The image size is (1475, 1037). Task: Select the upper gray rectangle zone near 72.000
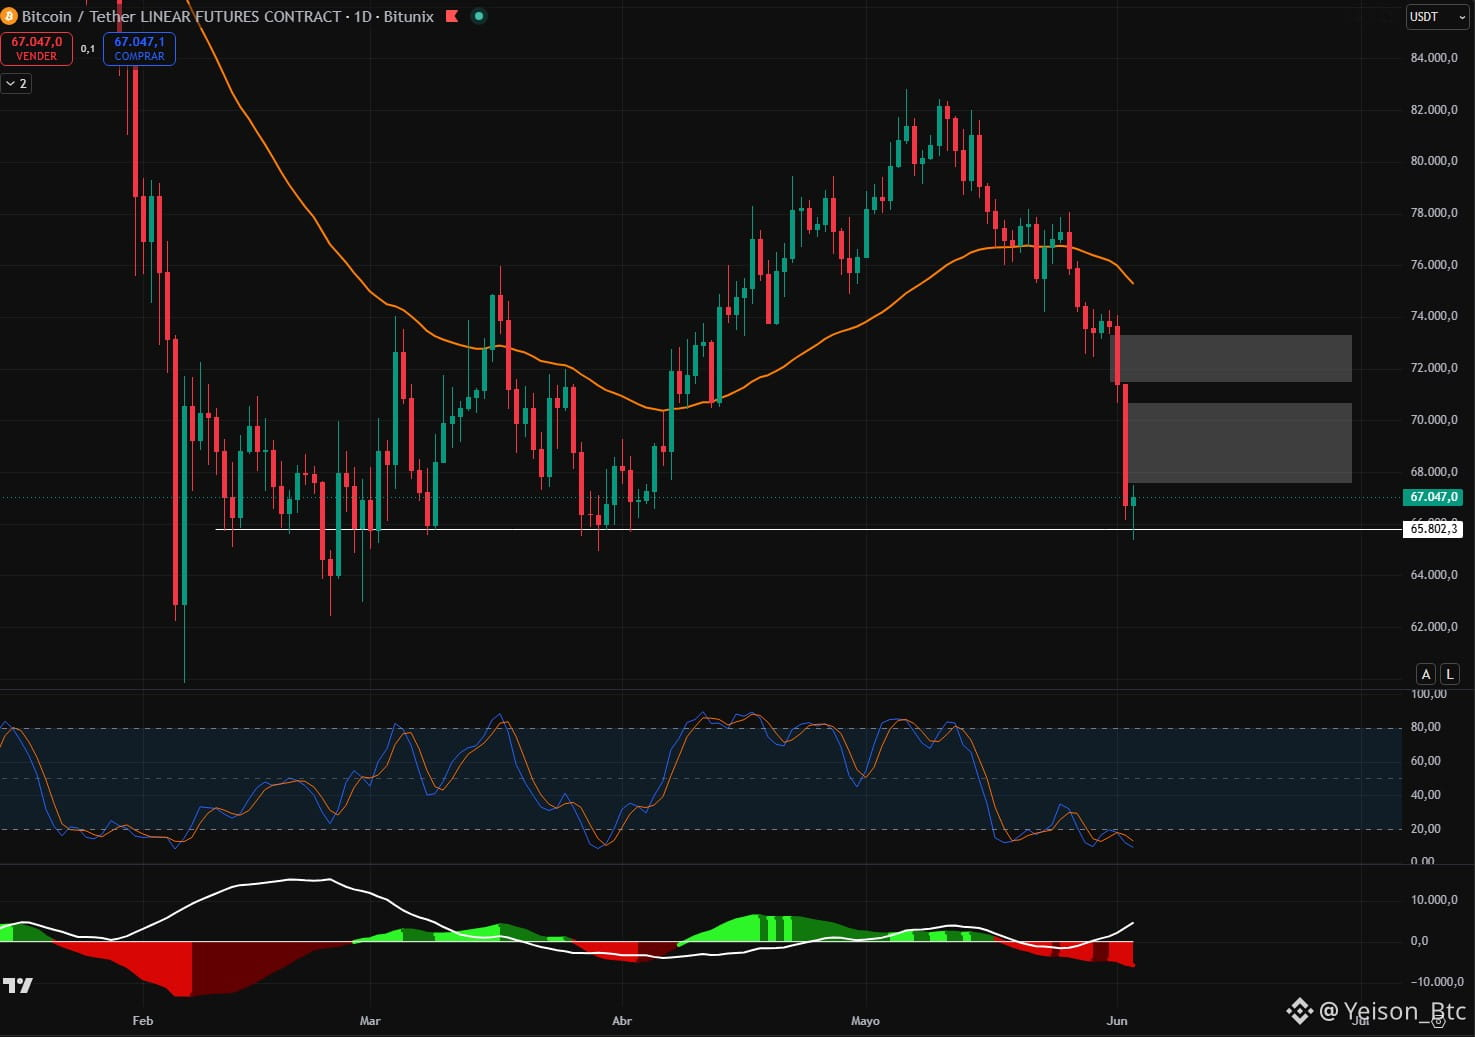pyautogui.click(x=1231, y=358)
